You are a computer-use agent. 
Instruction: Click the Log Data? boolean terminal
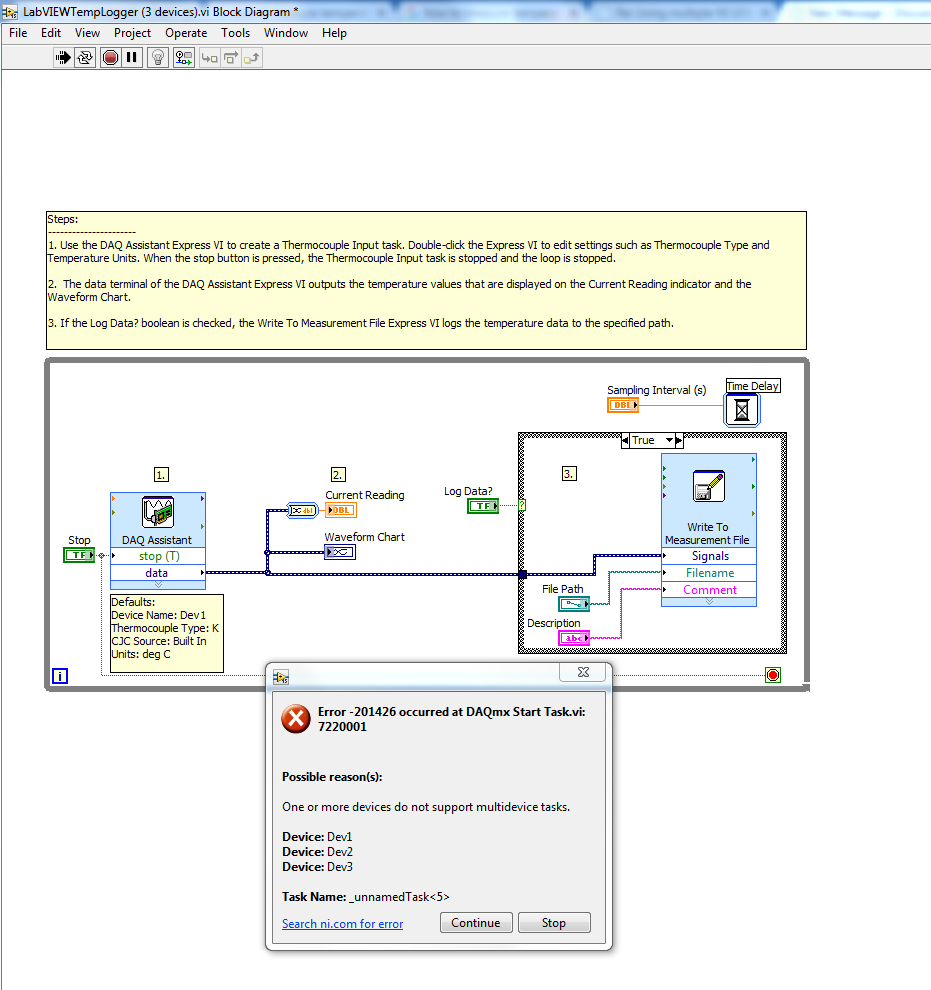coord(483,506)
